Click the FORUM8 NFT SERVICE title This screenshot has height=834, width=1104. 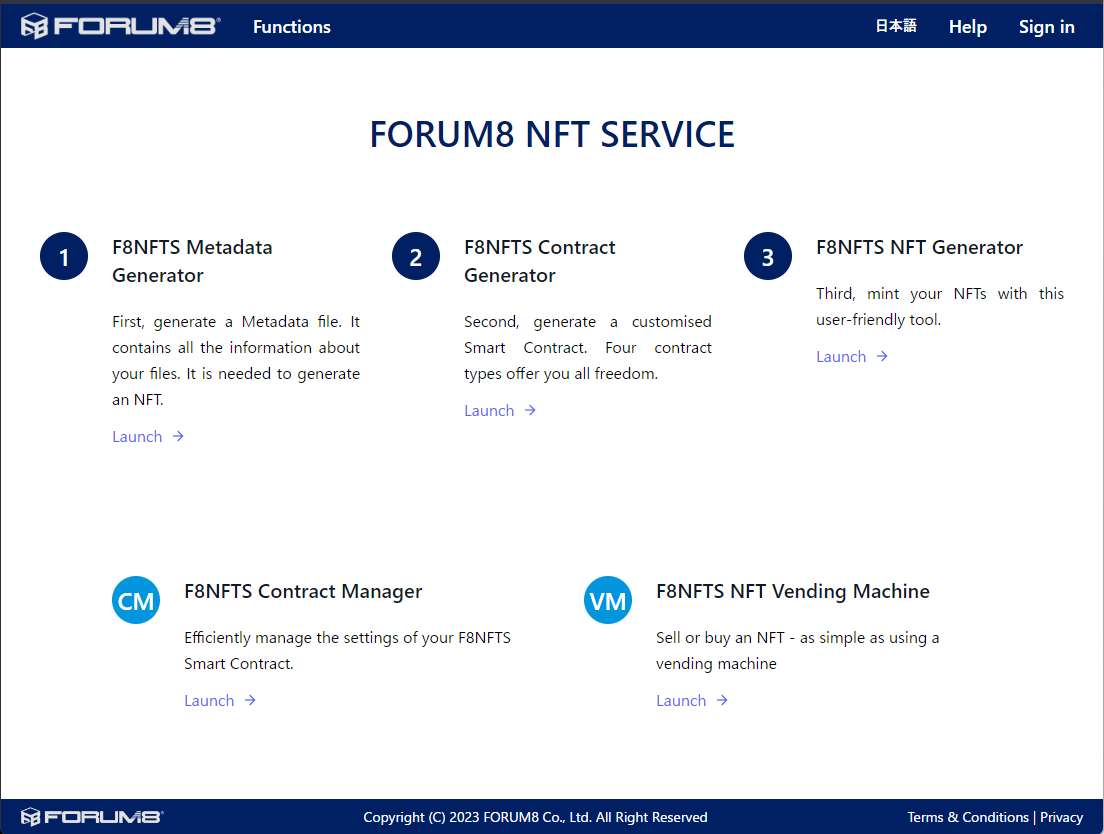point(552,134)
